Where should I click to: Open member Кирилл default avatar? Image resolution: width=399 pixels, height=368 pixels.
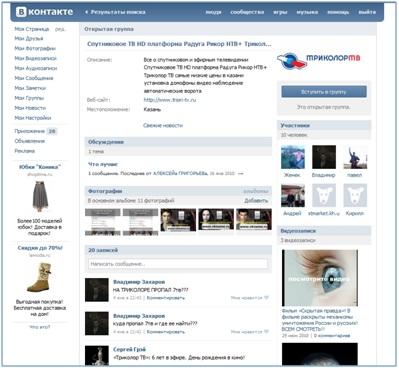355,196
